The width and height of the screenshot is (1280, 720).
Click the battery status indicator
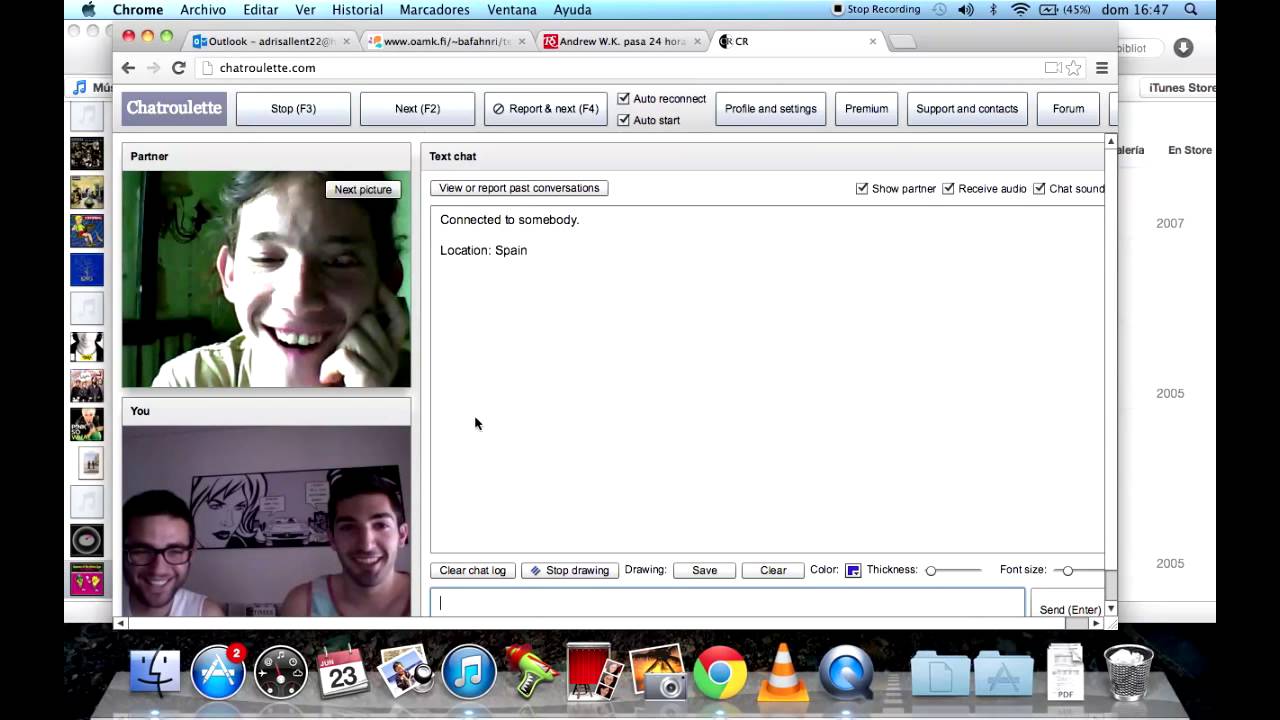[x=1065, y=10]
